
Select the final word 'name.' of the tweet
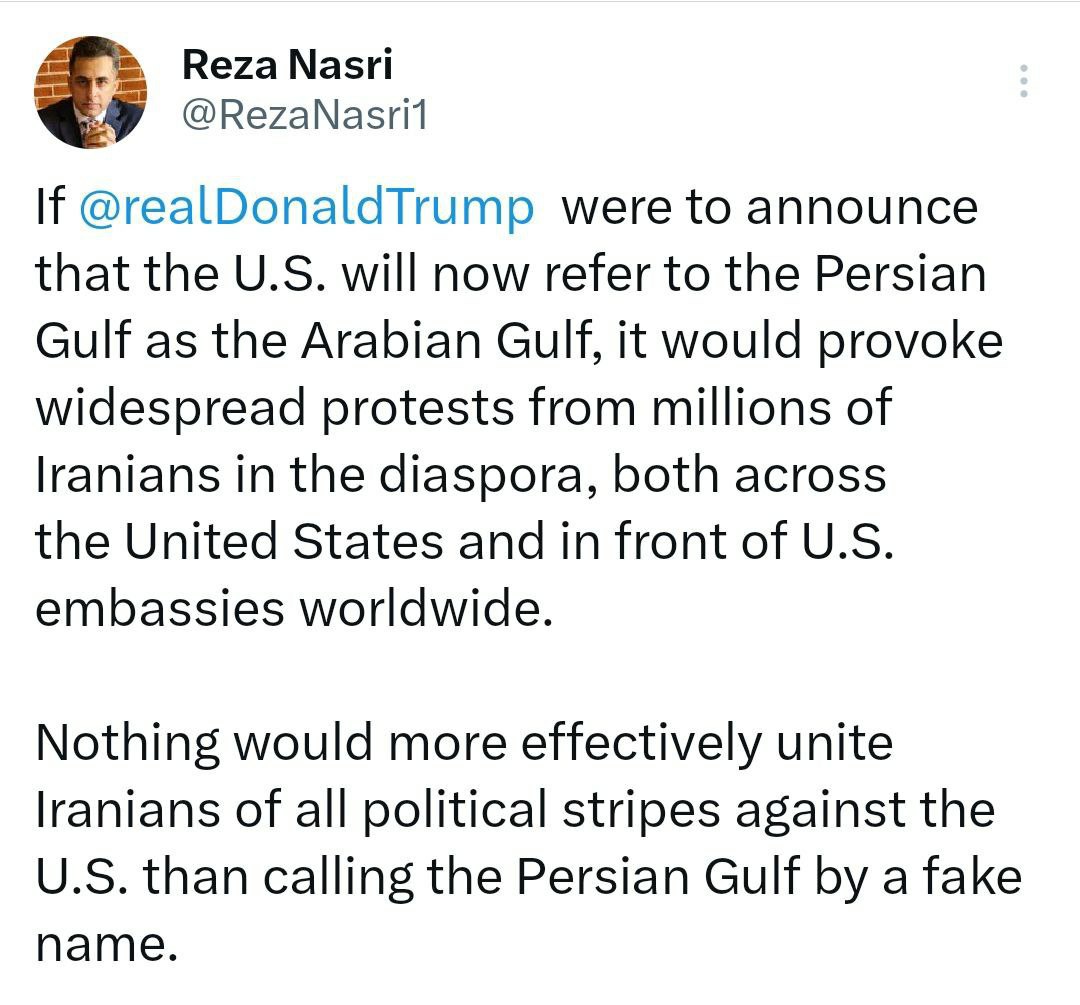pyautogui.click(x=107, y=944)
